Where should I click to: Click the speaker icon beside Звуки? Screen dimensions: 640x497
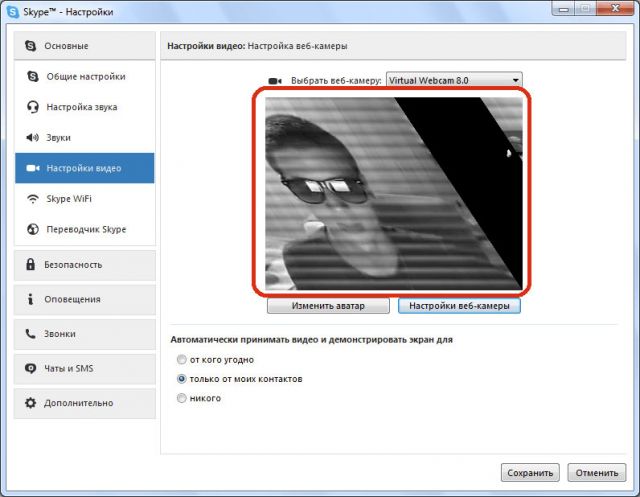pyautogui.click(x=32, y=138)
